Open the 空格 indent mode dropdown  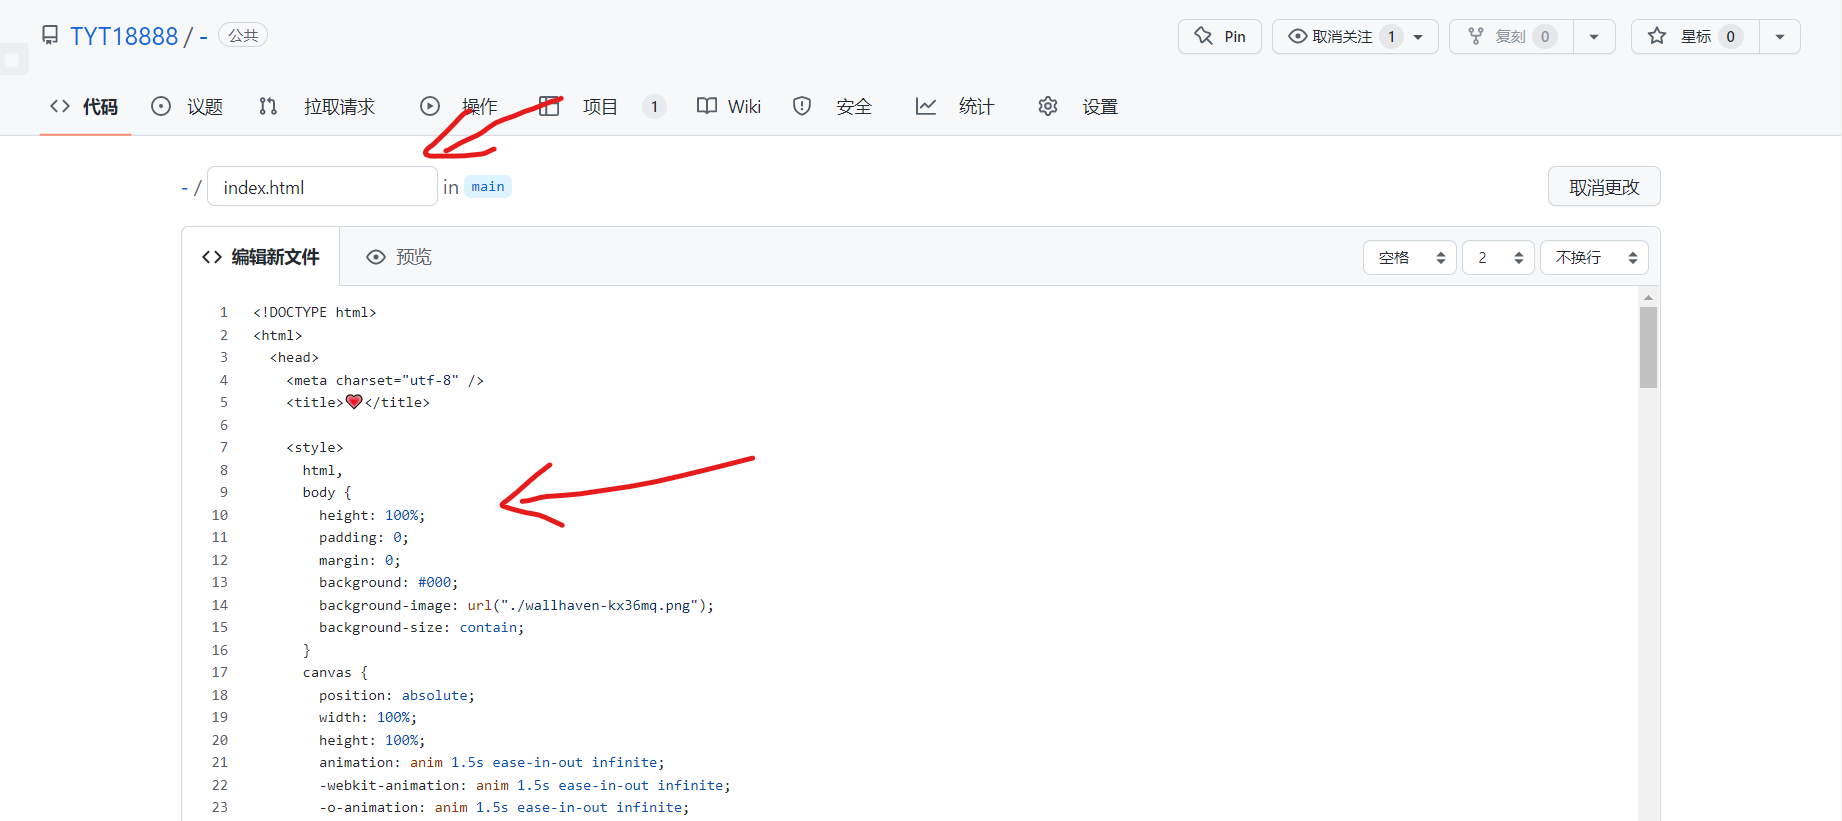pos(1409,258)
